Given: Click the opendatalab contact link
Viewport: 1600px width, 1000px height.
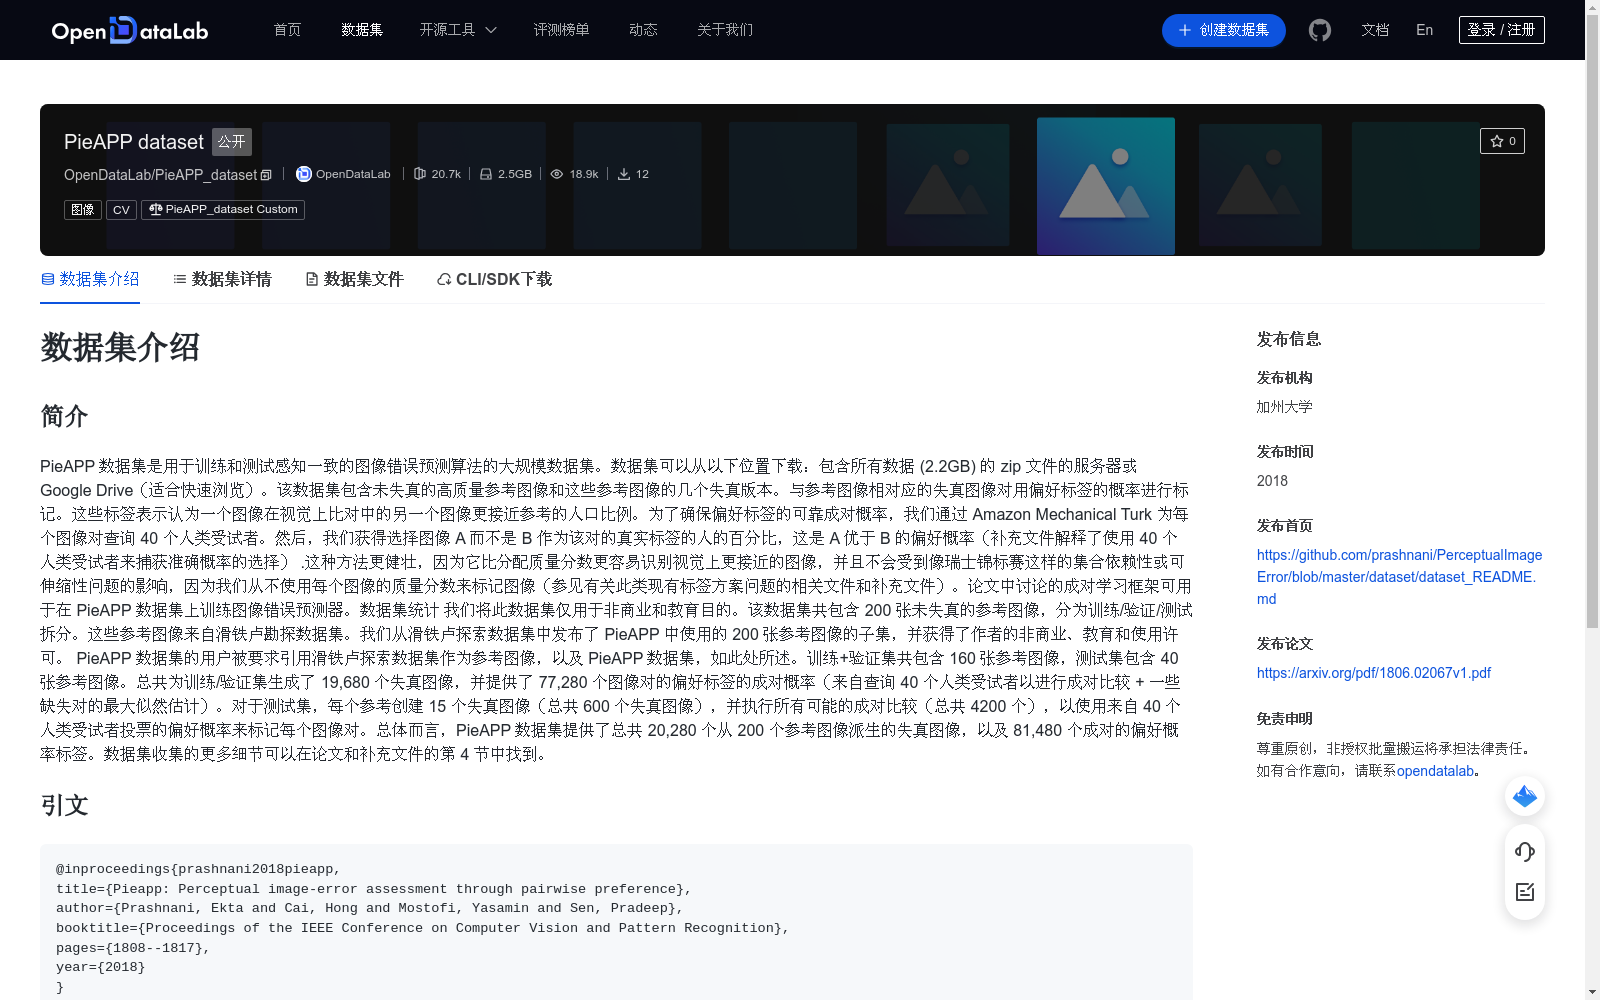Looking at the screenshot, I should (x=1435, y=771).
